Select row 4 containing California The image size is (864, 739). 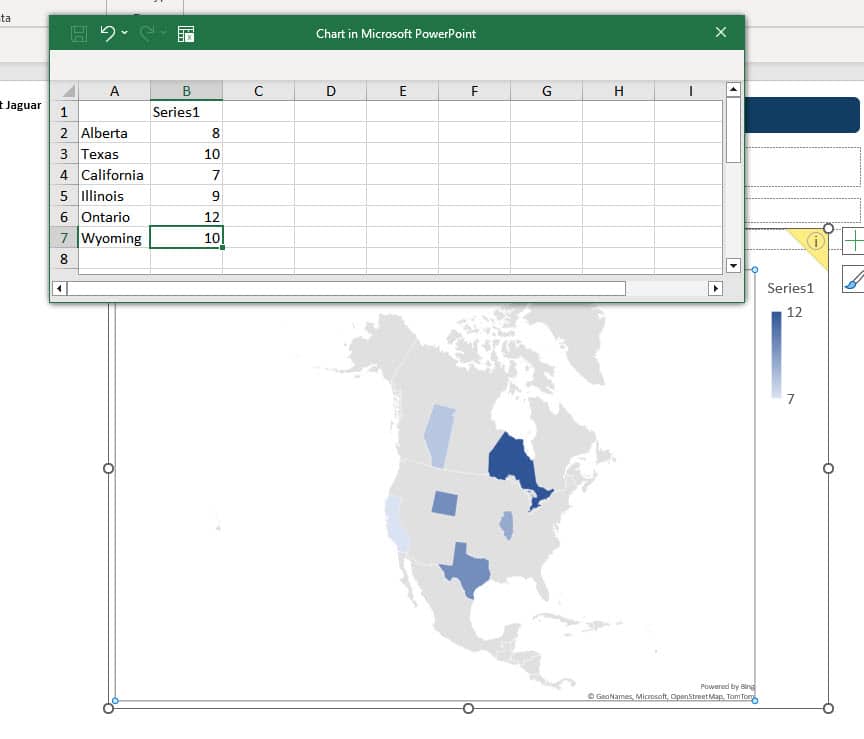coord(64,175)
